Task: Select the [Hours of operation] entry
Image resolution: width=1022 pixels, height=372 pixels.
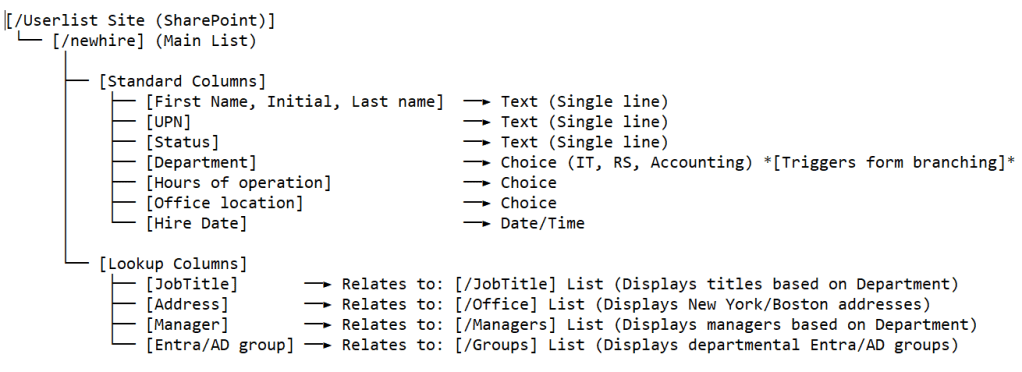Action: click(x=239, y=182)
